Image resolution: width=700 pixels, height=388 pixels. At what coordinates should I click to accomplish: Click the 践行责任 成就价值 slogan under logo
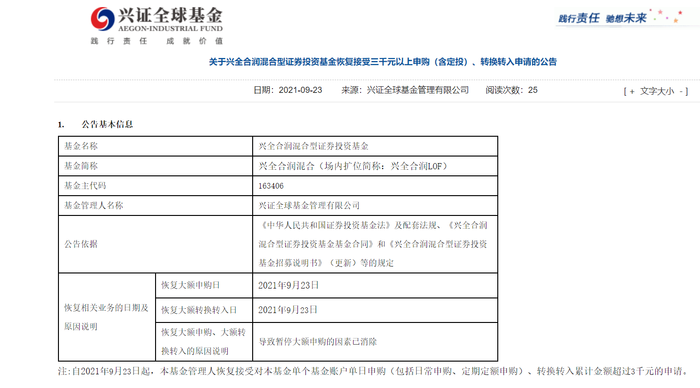click(x=157, y=41)
